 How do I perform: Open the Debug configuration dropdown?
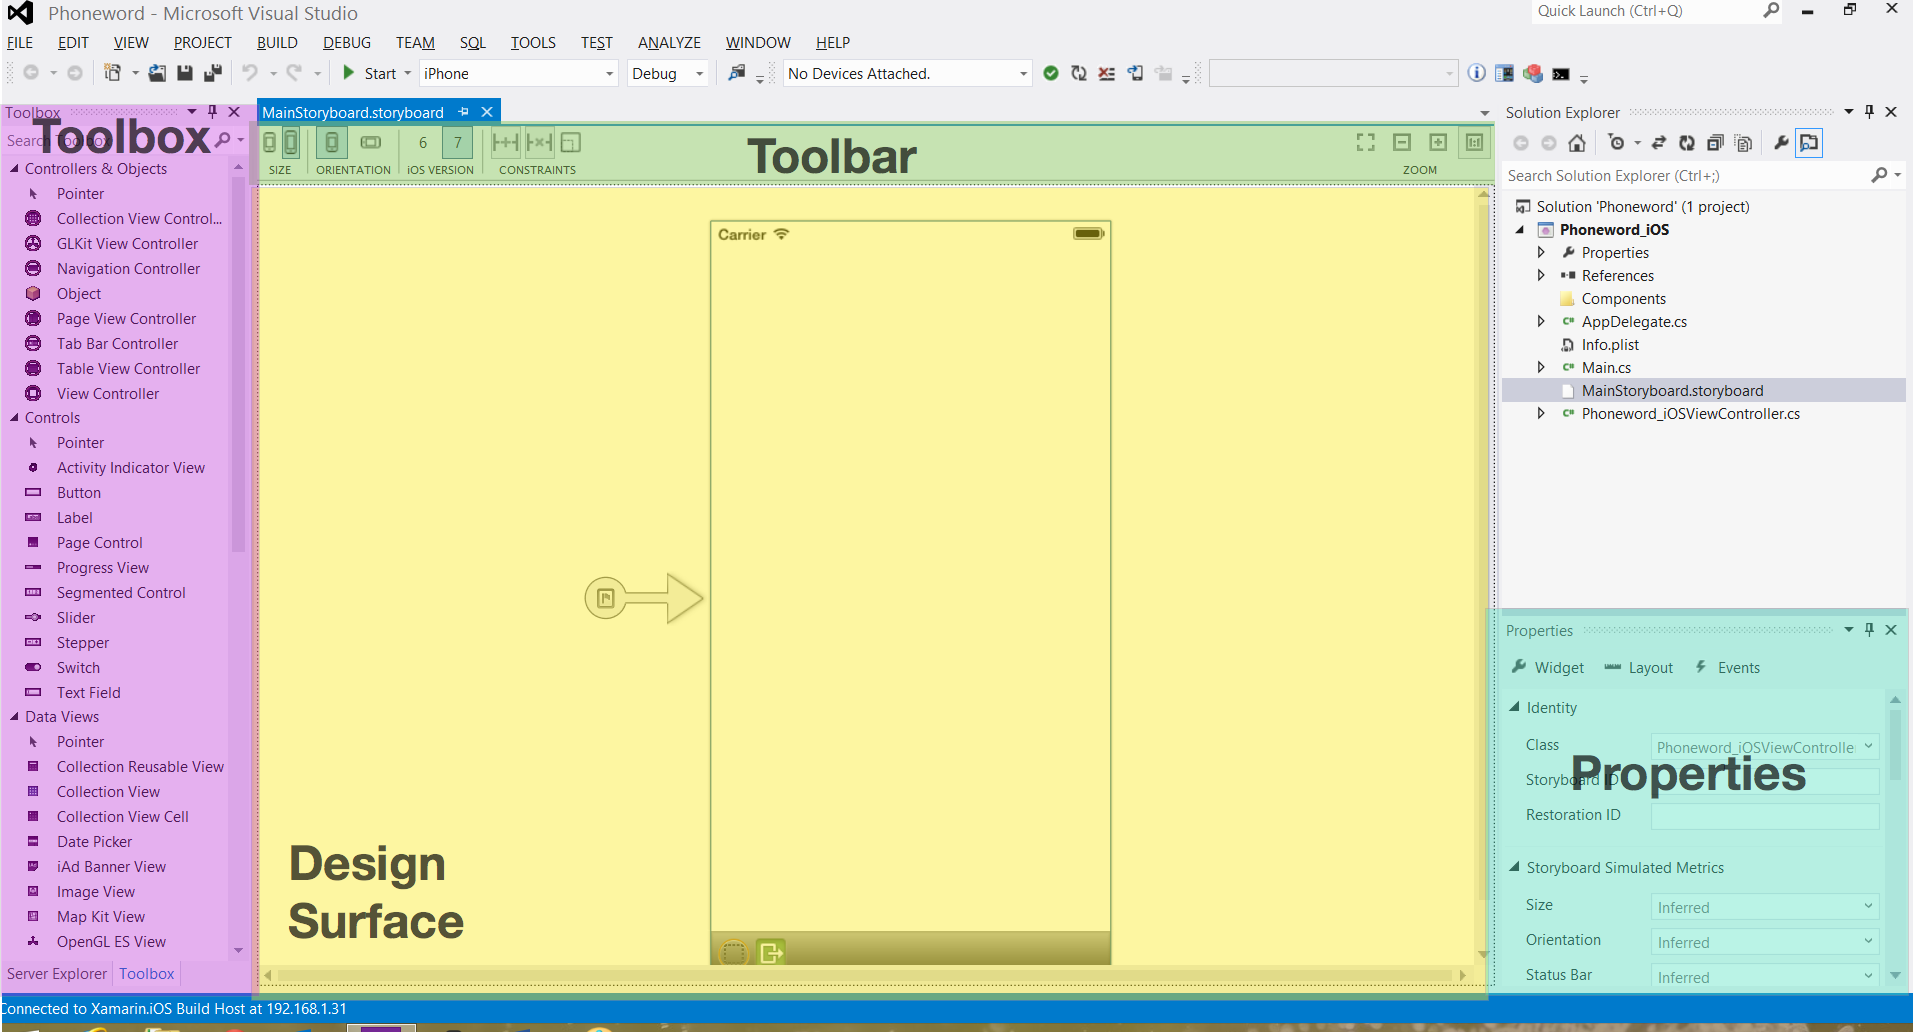click(668, 74)
